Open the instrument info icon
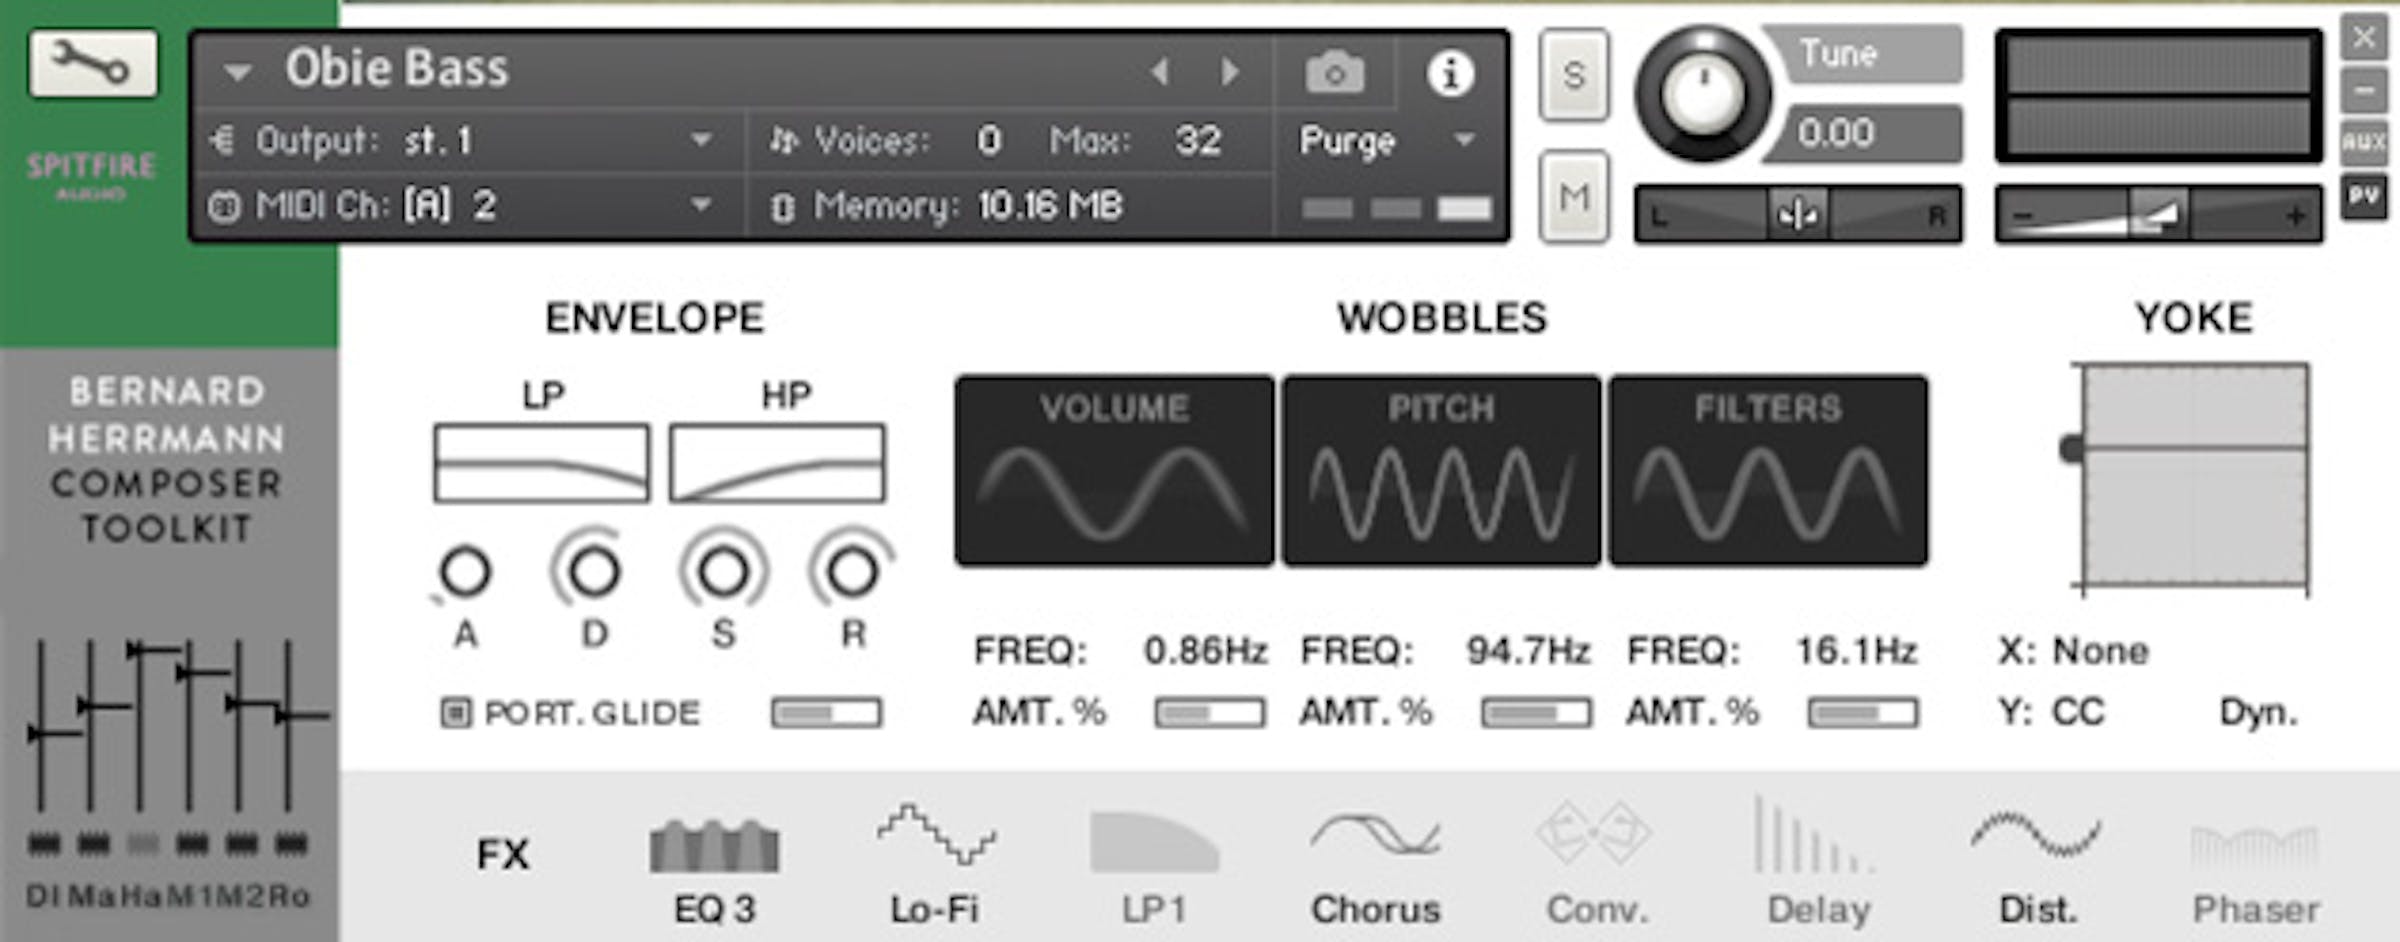This screenshot has width=2400, height=942. click(x=1449, y=73)
